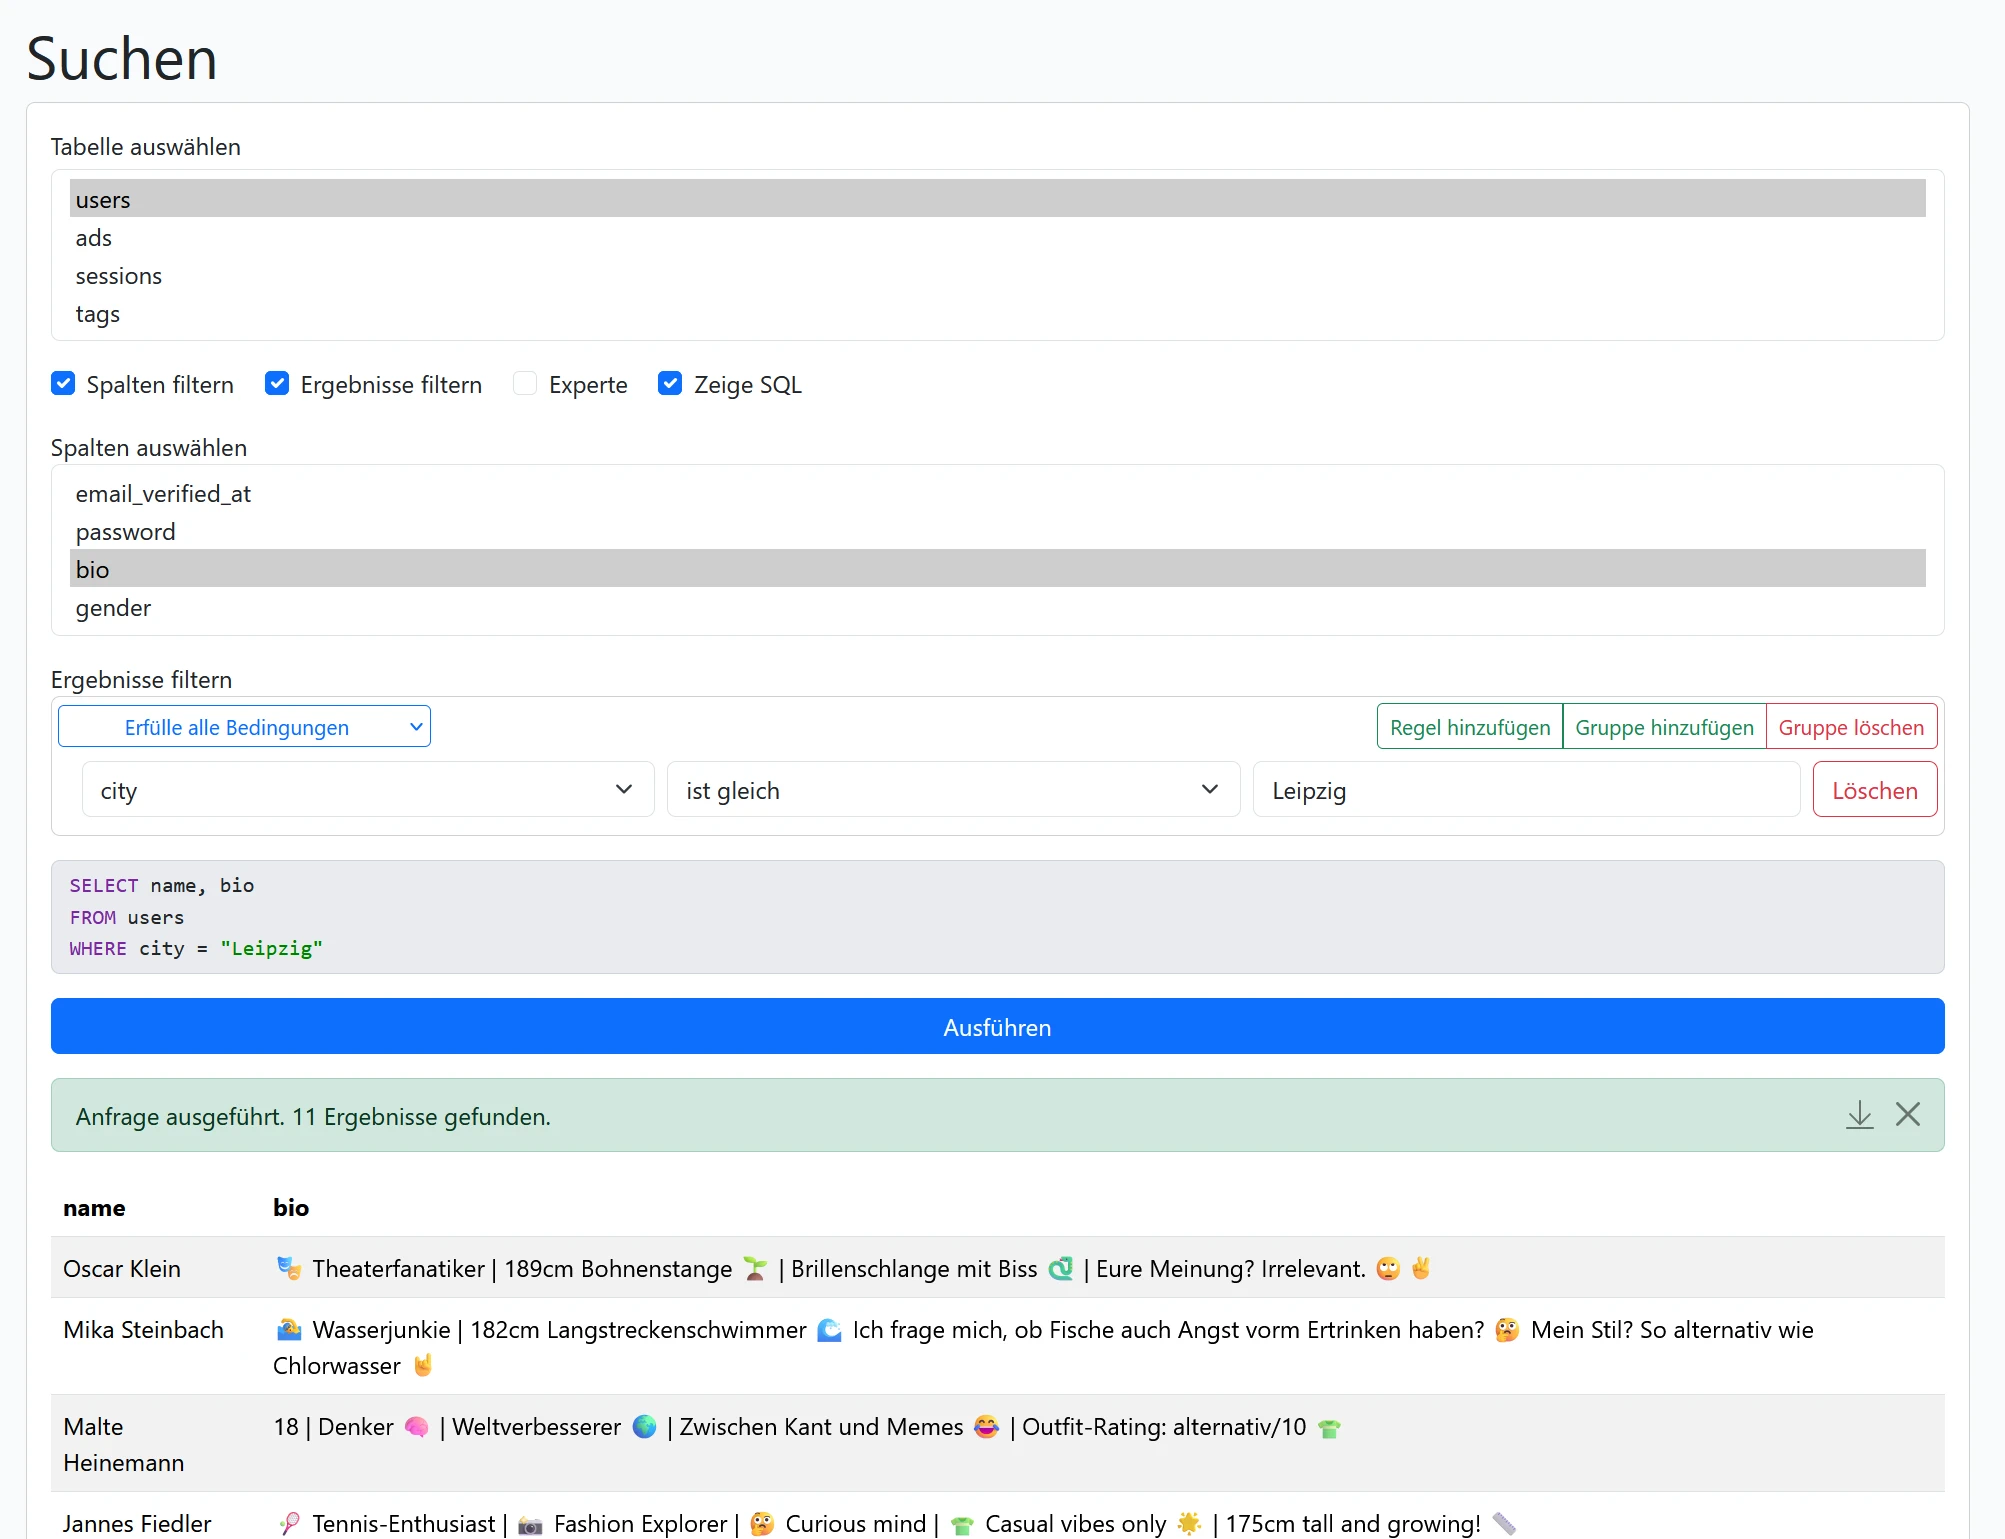This screenshot has height=1539, width=2005.
Task: Dismiss the results alert with X
Action: click(x=1907, y=1115)
